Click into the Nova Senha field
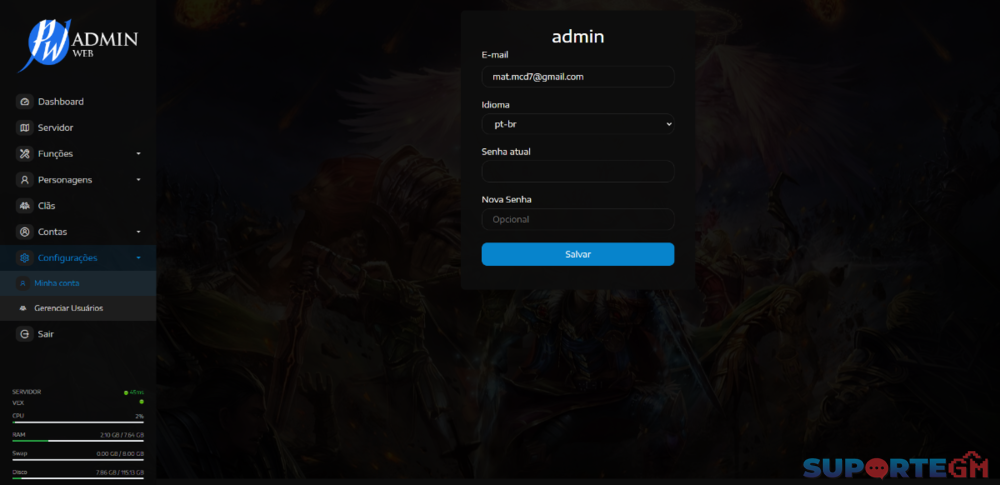Screen dimensions: 1000x485 pos(577,219)
